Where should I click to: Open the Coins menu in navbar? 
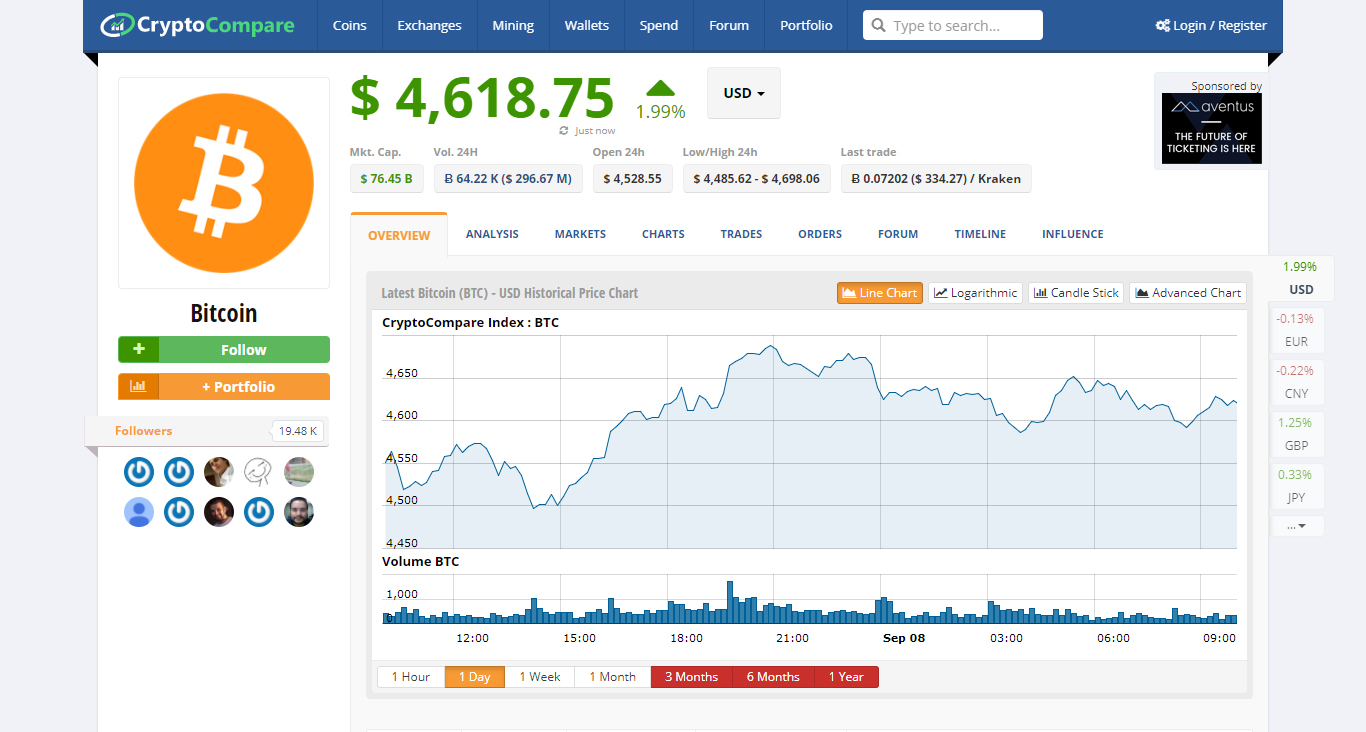(x=350, y=26)
